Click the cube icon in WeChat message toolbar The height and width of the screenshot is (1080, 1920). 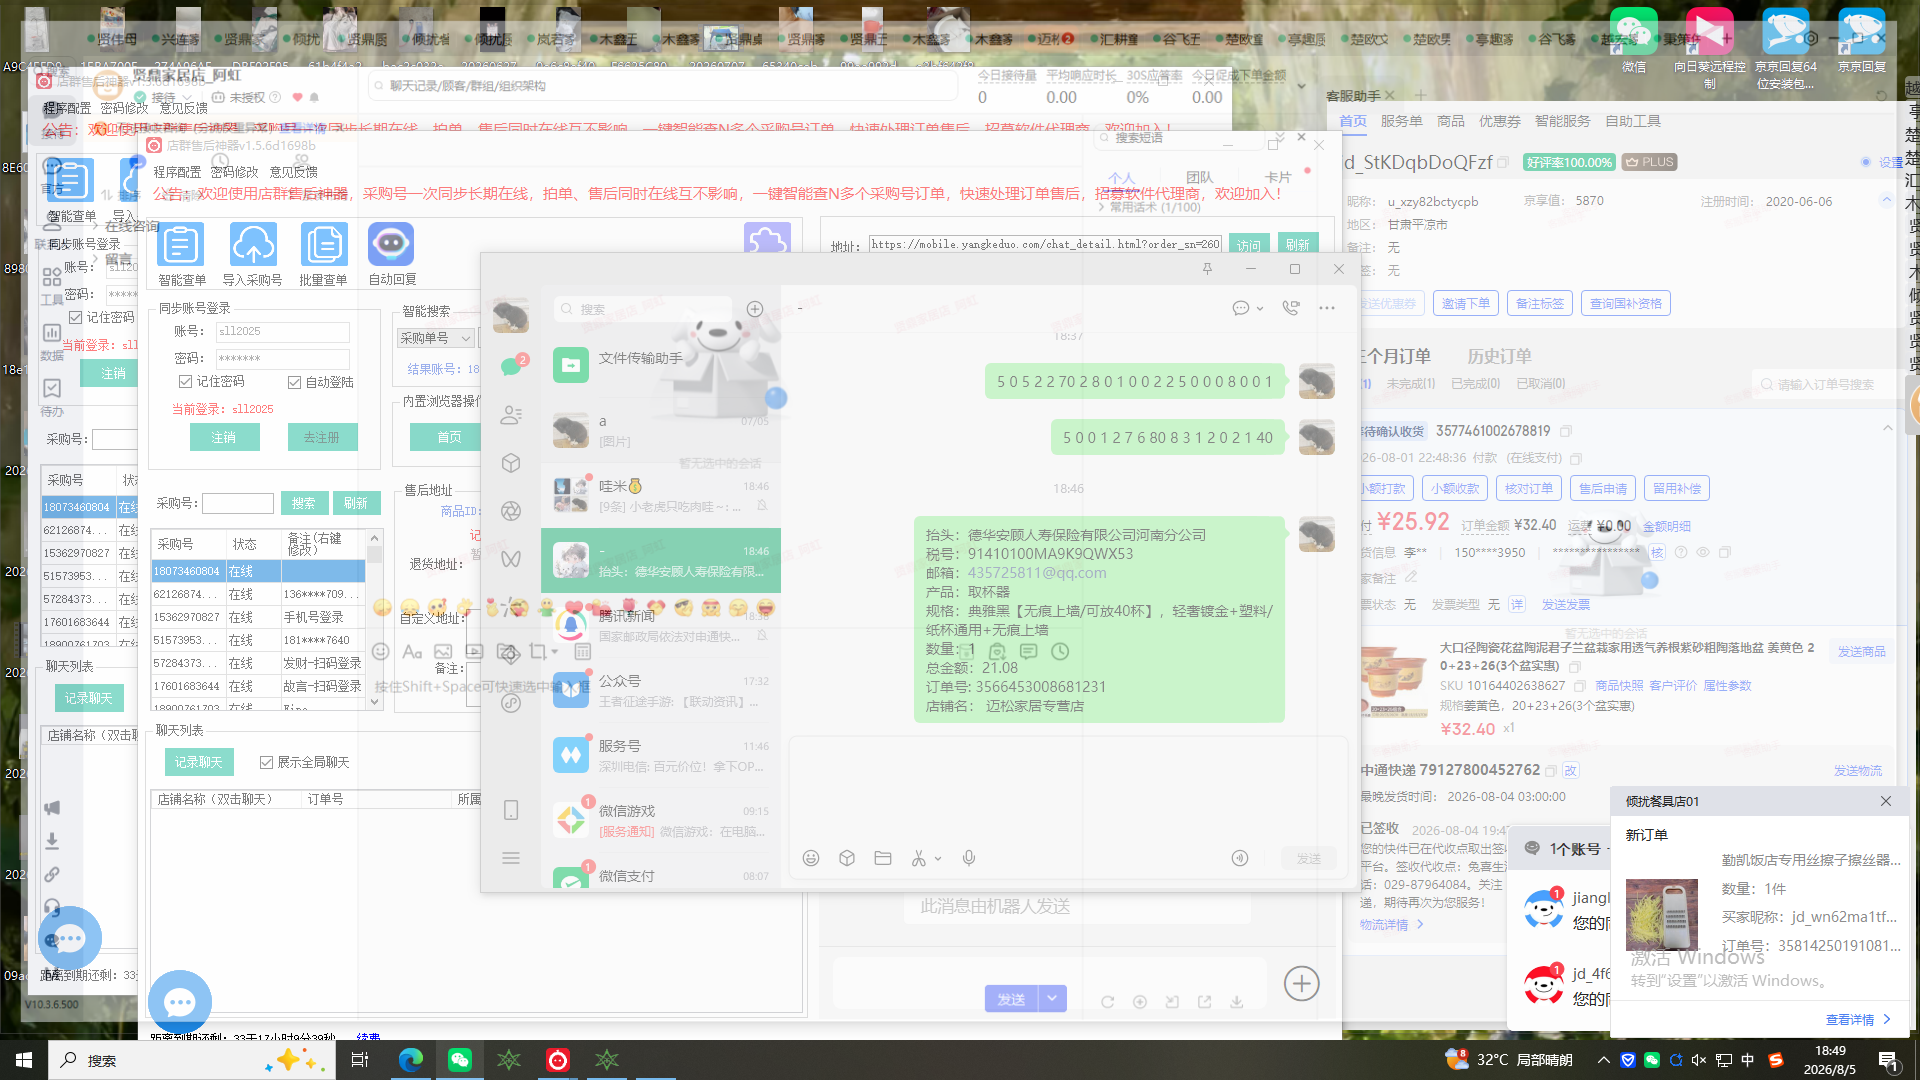point(847,858)
